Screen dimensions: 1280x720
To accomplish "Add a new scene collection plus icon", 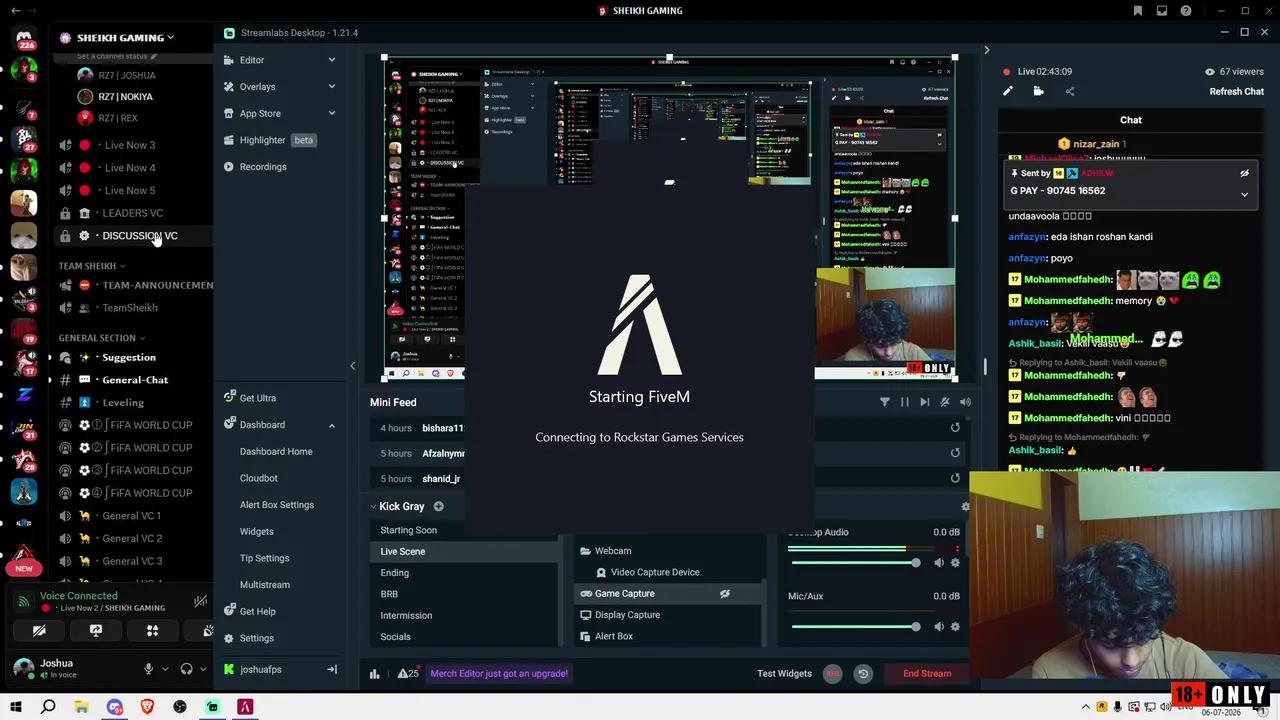I will (x=438, y=506).
